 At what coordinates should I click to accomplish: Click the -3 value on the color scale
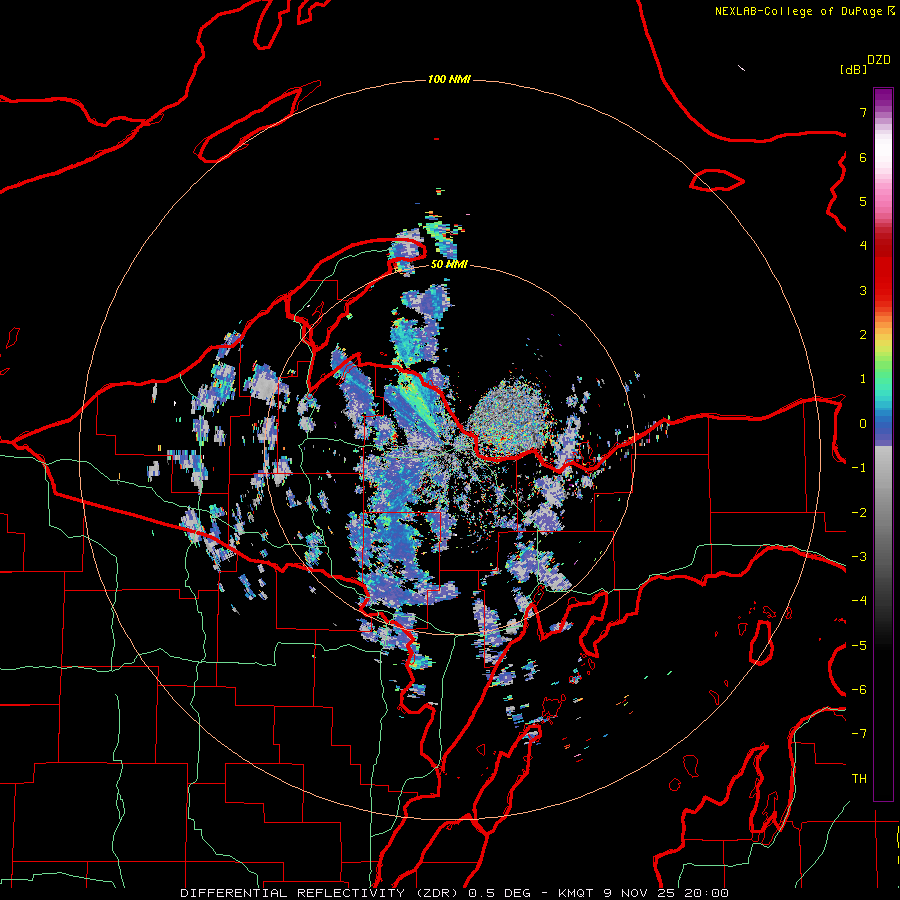859,557
